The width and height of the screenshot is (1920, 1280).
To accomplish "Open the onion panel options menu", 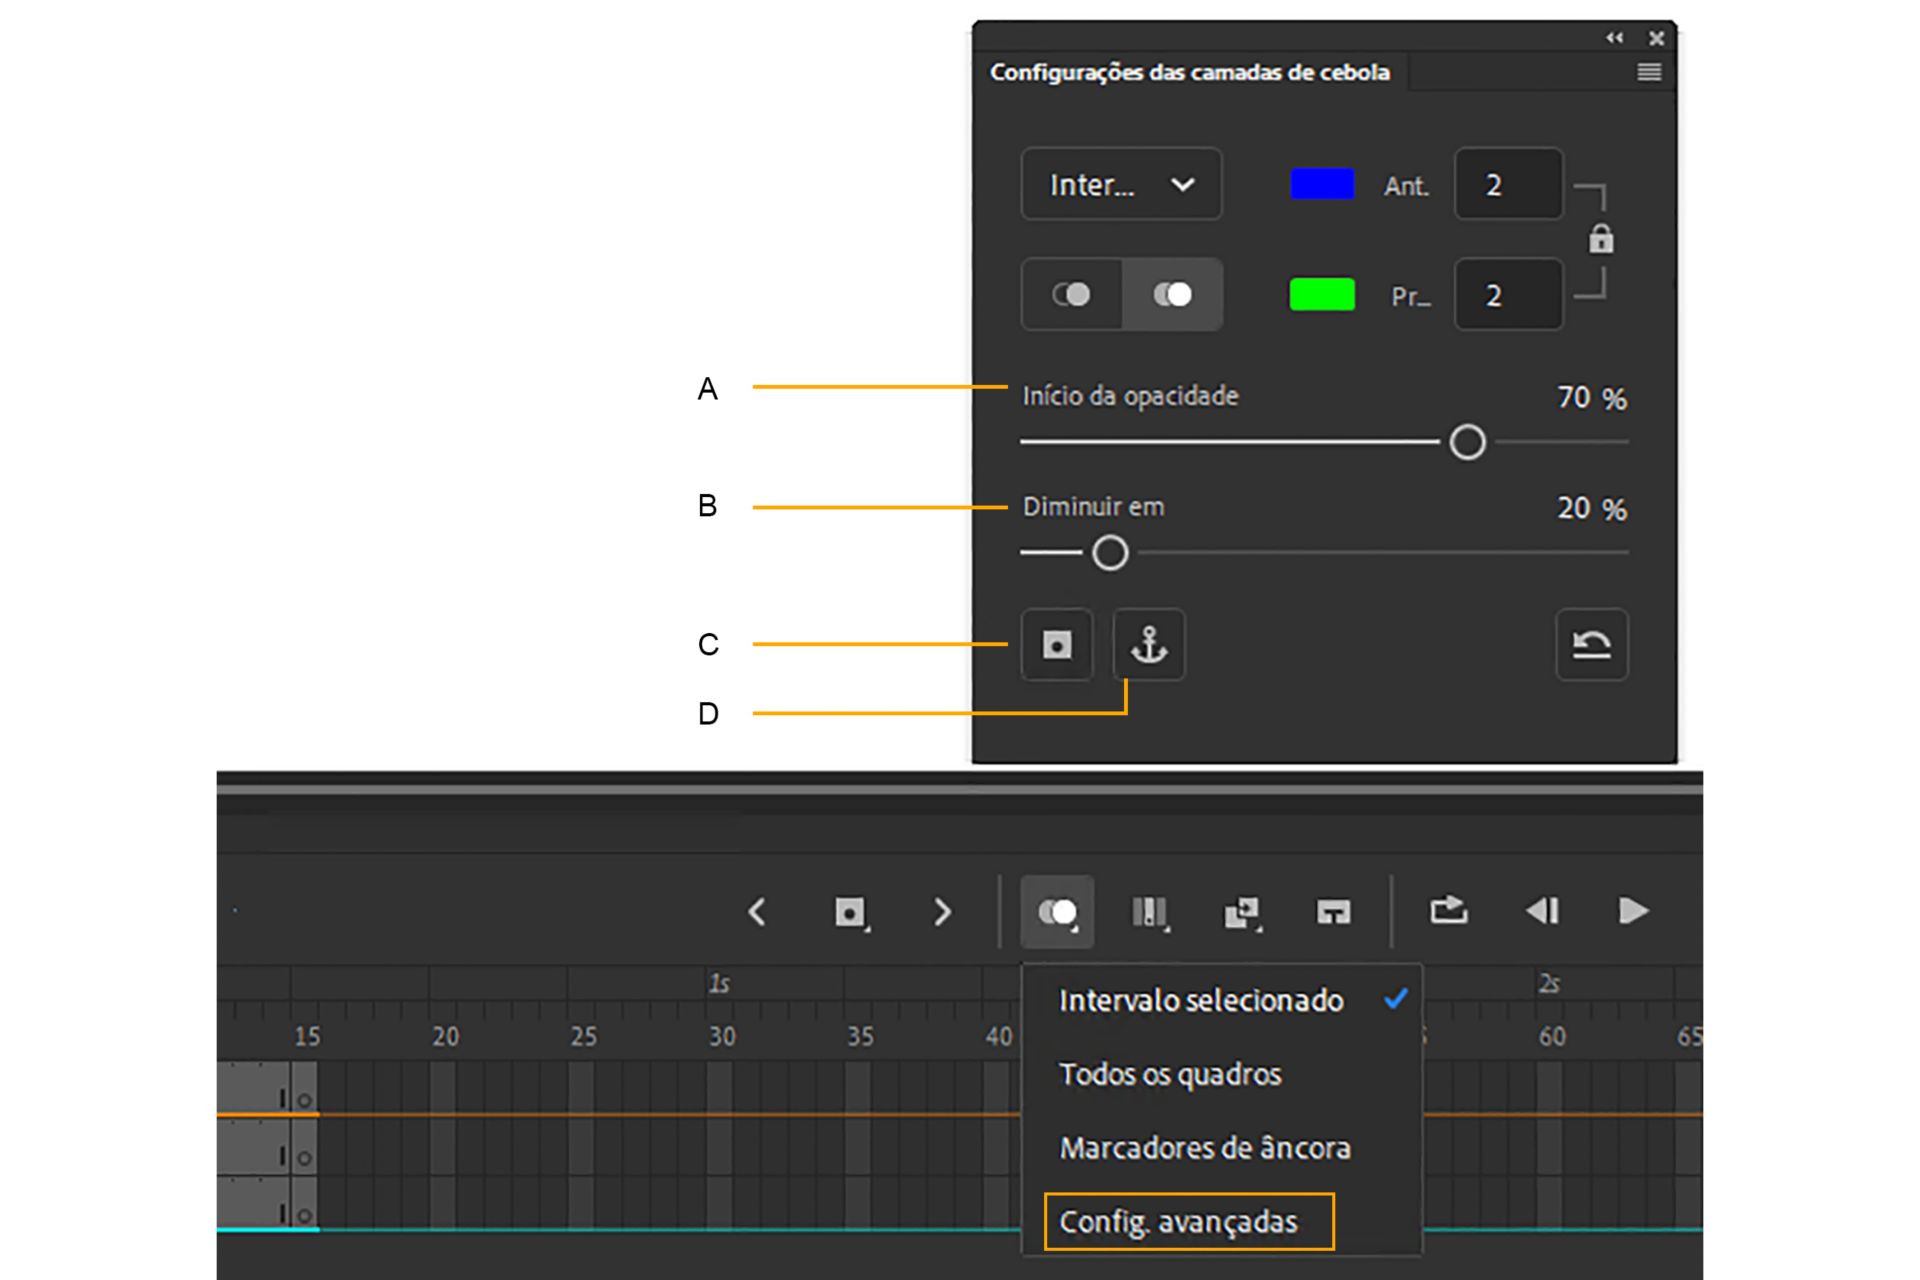I will coord(1649,72).
